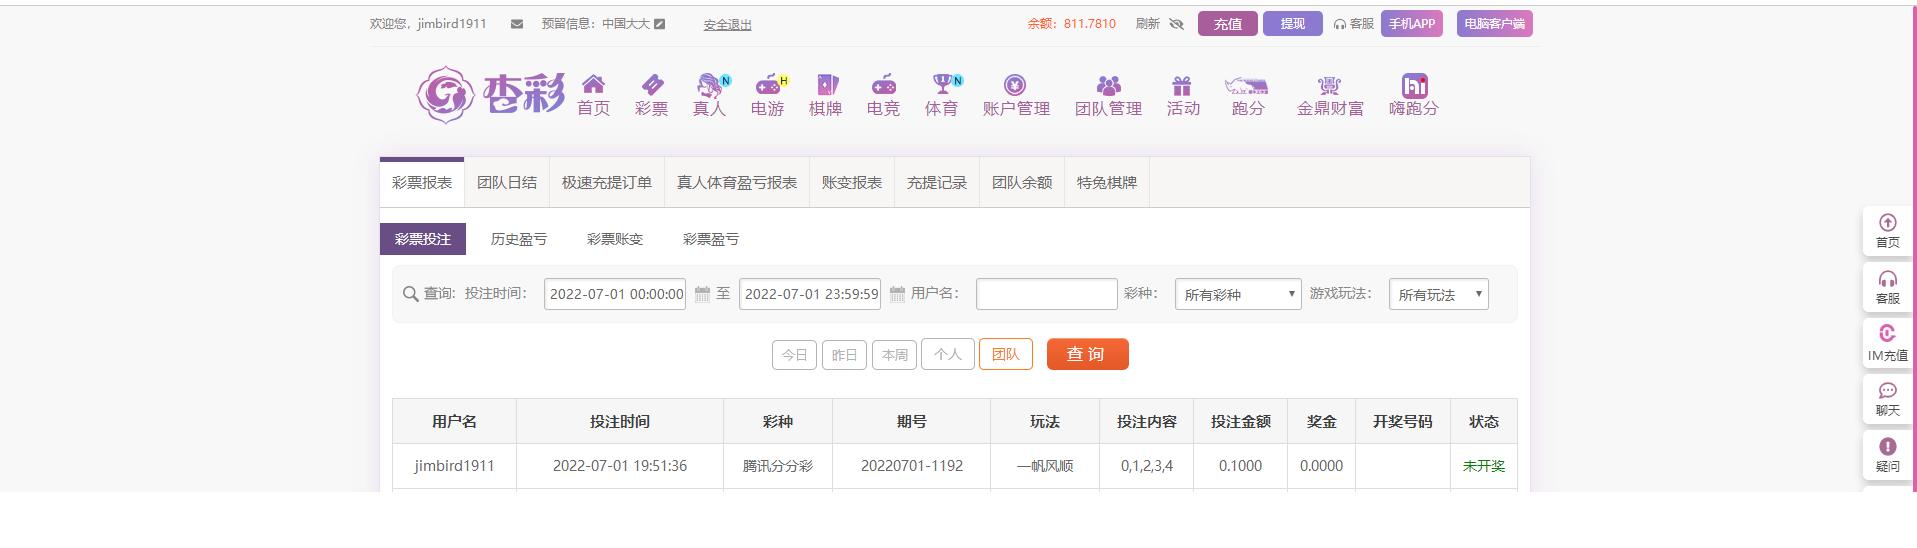Select the 彩票账变 sub-tab
Viewport: 1917px width, 548px height.
tap(615, 239)
